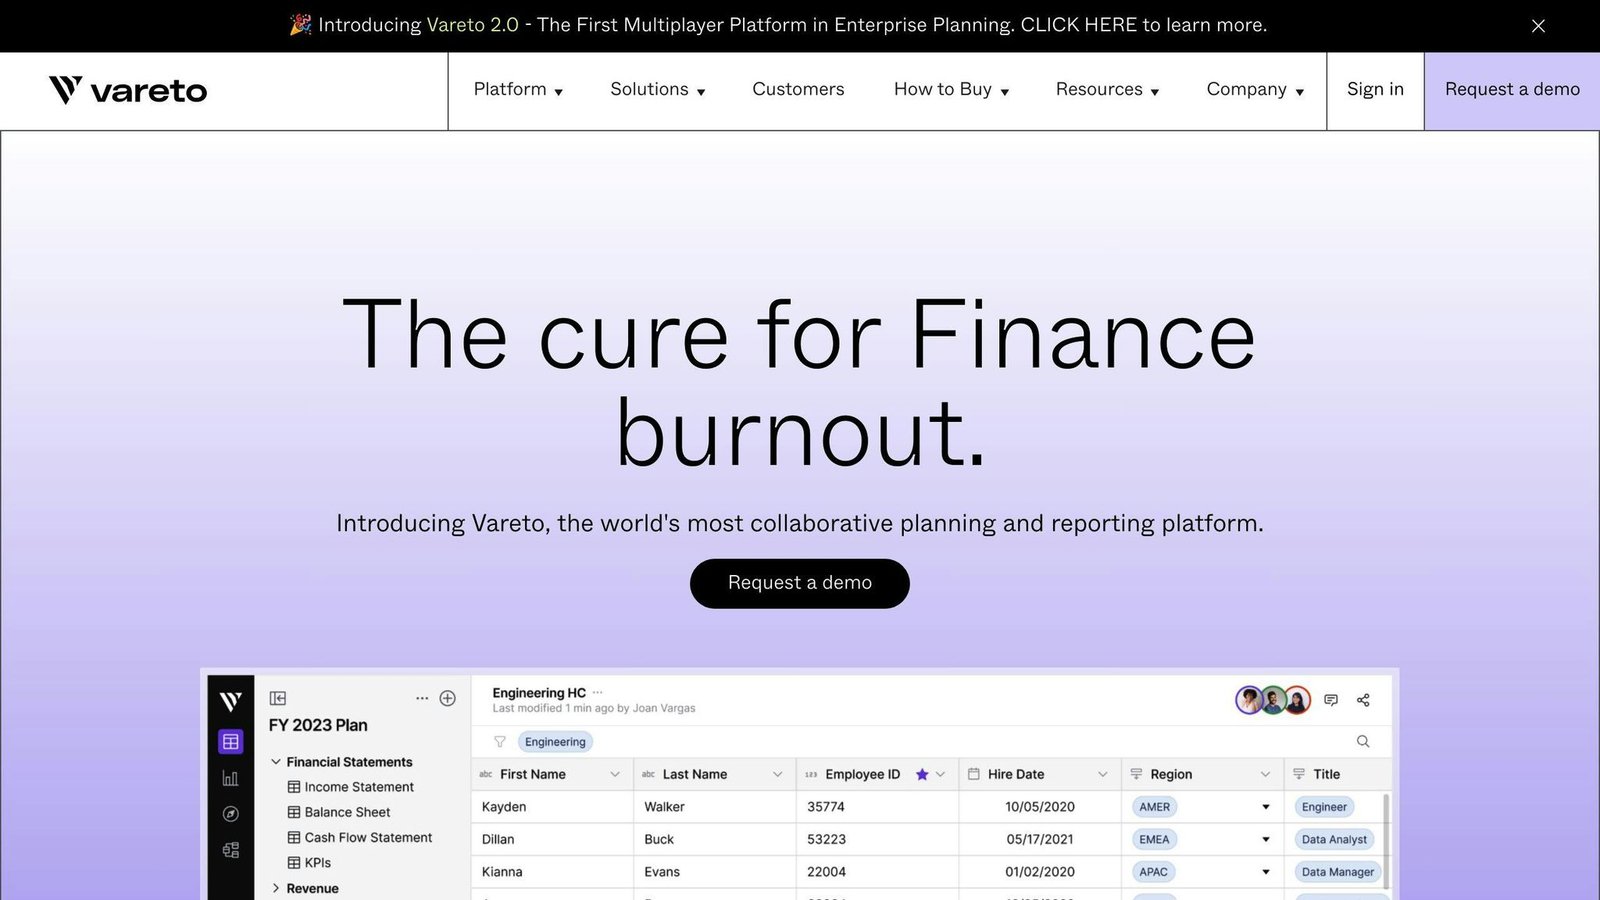Expand the Solutions navigation menu
The height and width of the screenshot is (900, 1600).
tap(658, 90)
